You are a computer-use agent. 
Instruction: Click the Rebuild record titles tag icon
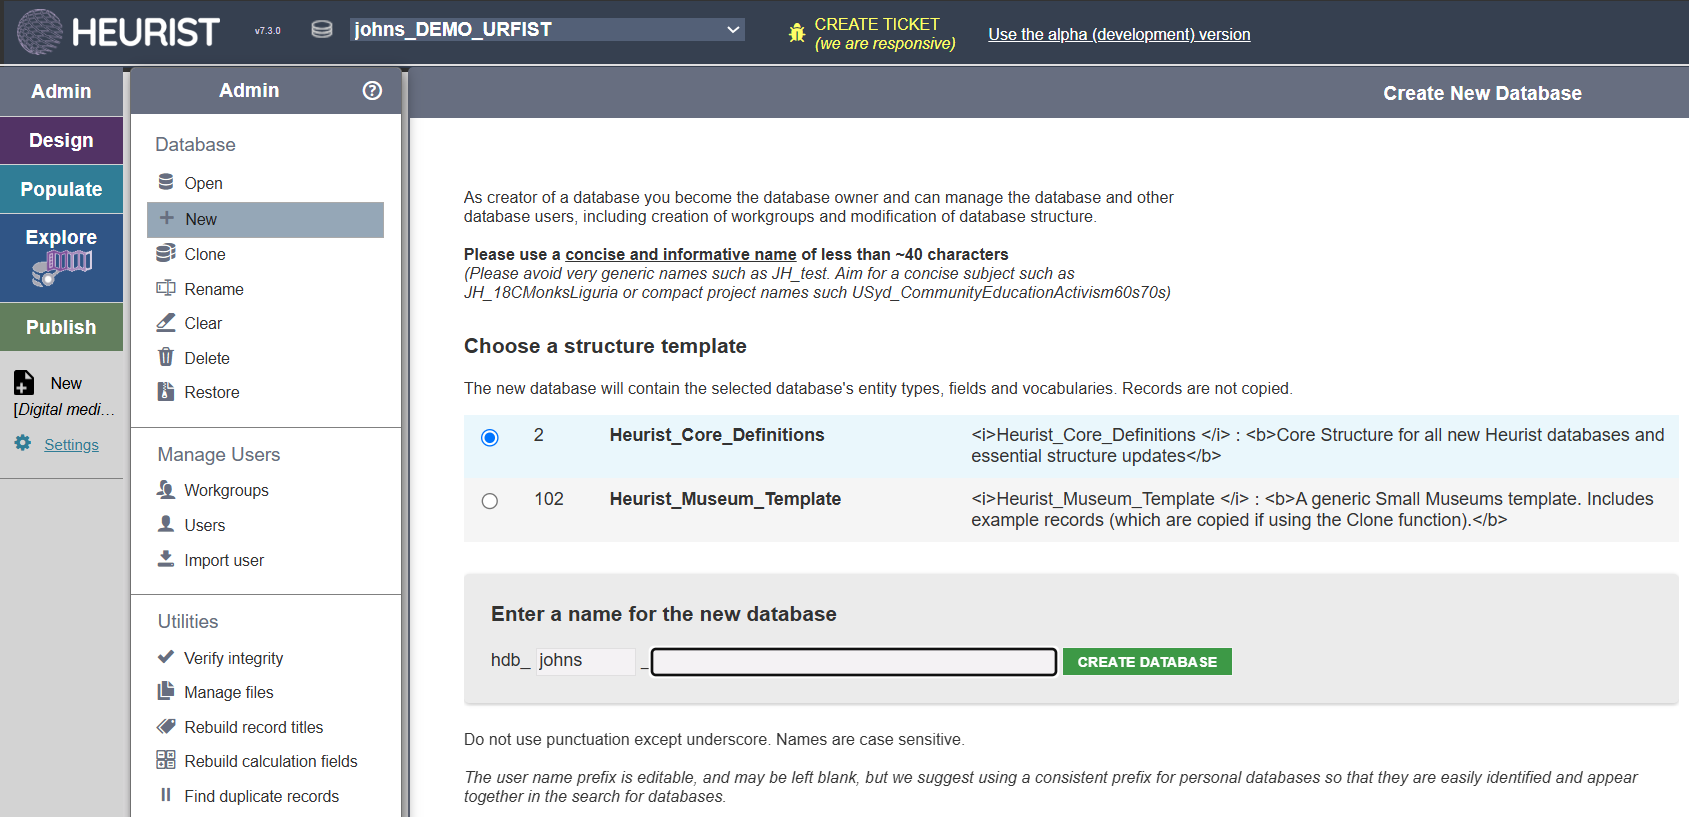[x=166, y=726]
